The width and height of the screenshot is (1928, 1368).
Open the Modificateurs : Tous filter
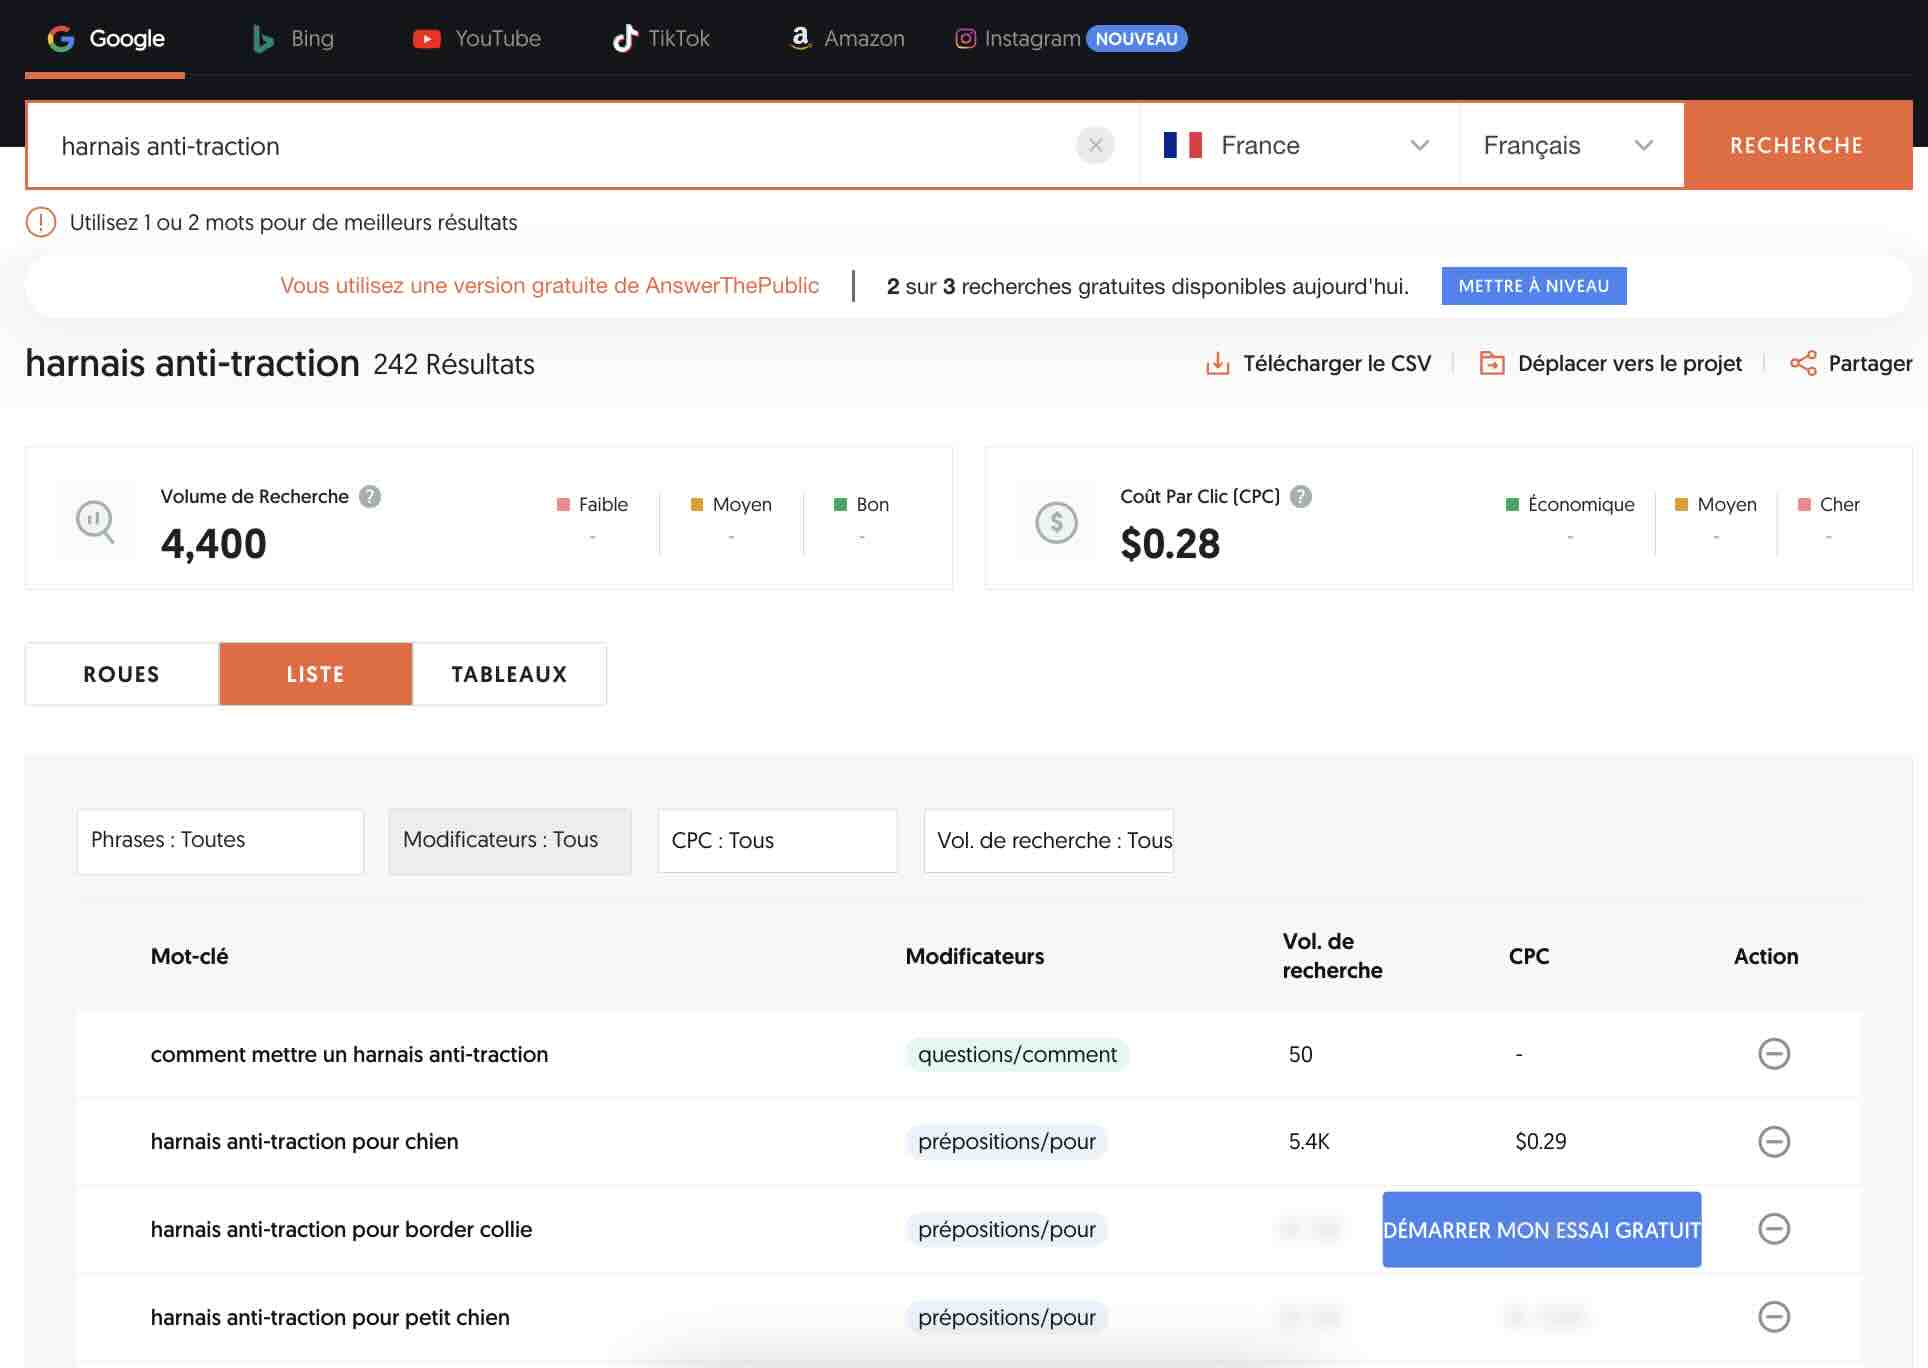[x=510, y=841]
